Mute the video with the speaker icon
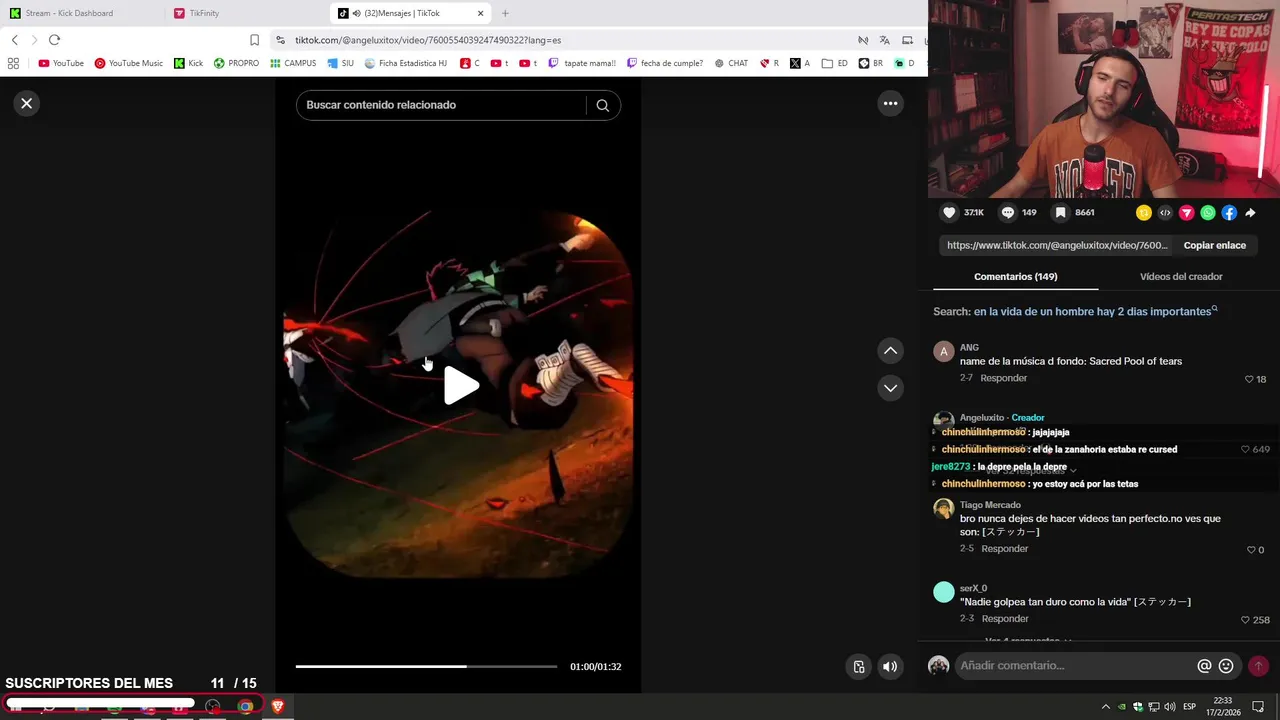1280x720 pixels. pyautogui.click(x=890, y=667)
